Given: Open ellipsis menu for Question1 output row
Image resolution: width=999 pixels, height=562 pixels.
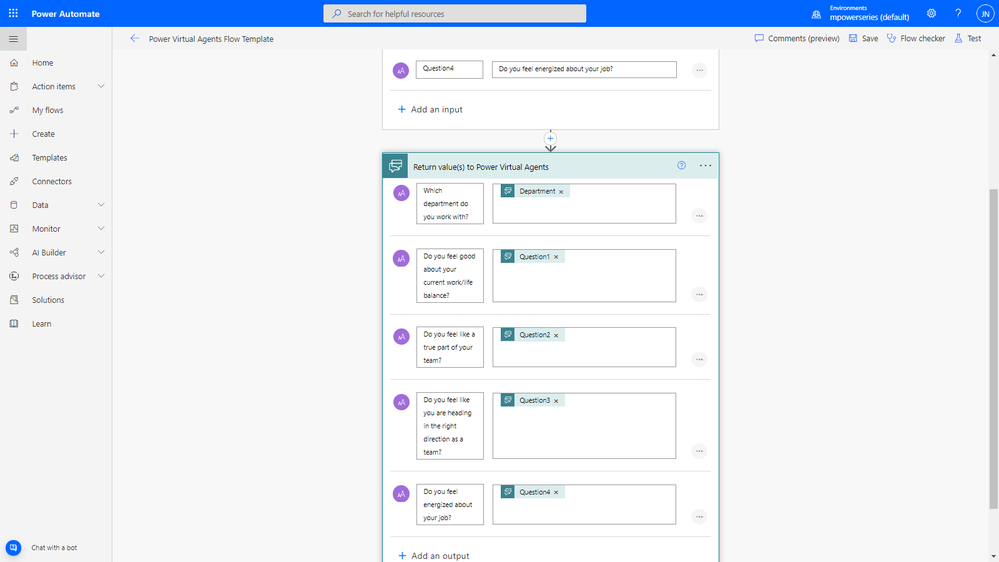Looking at the screenshot, I should (700, 294).
